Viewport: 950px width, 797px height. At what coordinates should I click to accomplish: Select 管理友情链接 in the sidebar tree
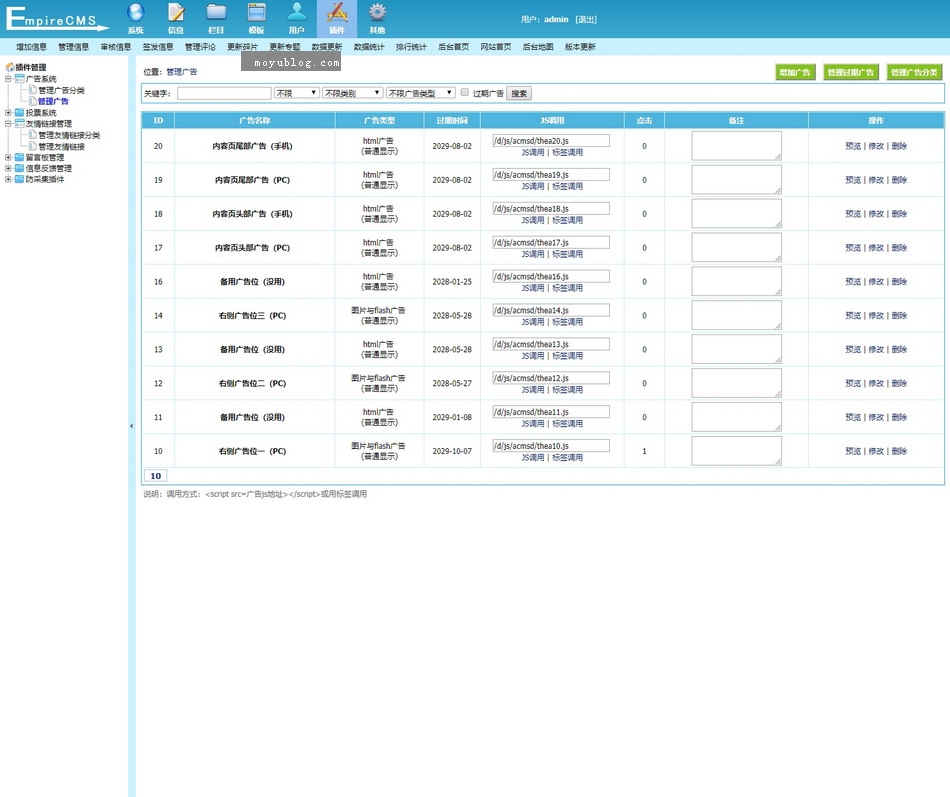62,147
